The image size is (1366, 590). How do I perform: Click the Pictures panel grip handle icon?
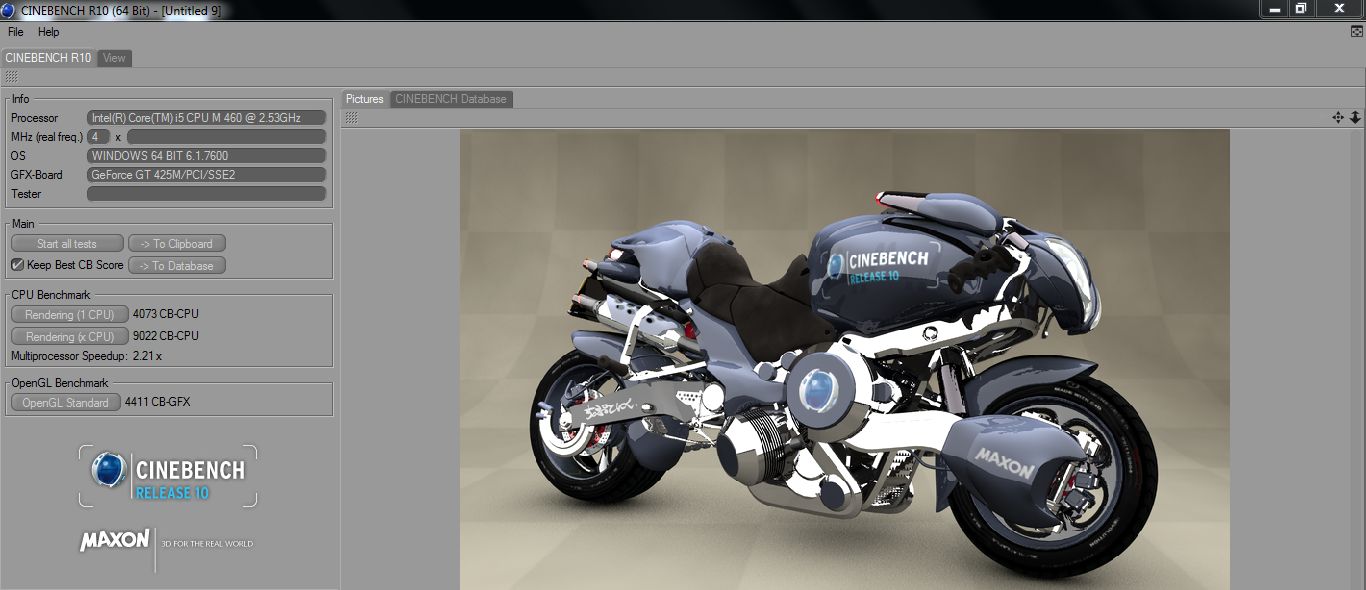tap(352, 118)
